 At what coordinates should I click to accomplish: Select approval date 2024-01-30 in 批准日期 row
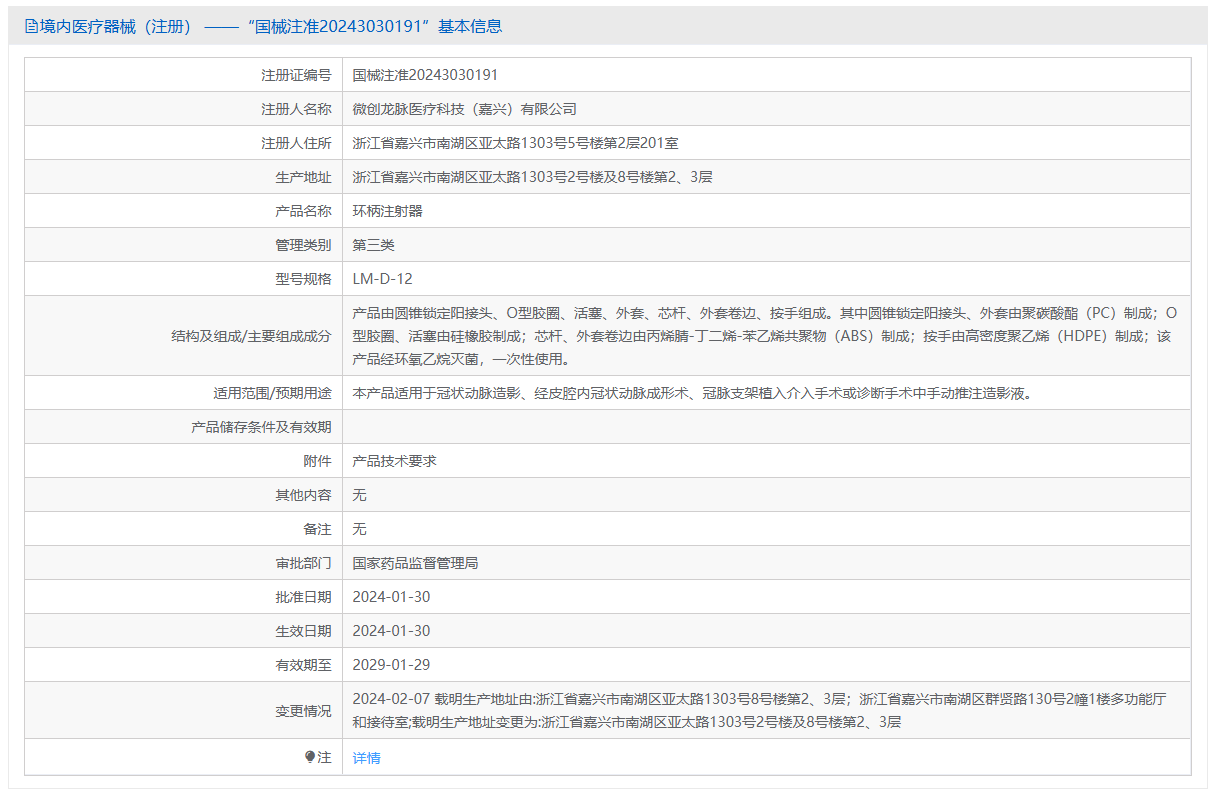391,597
